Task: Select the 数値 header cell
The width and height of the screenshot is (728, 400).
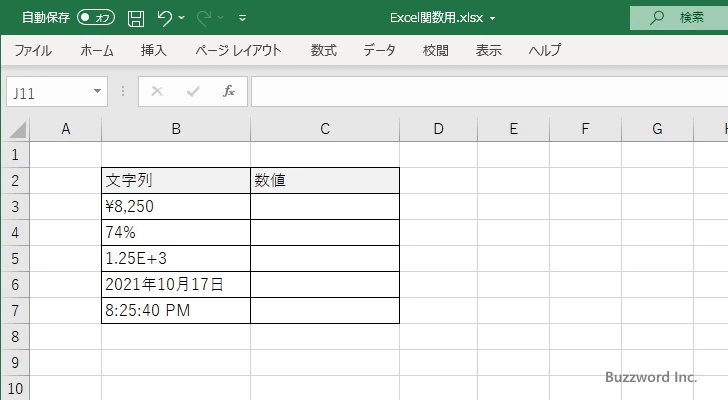Action: click(x=325, y=181)
